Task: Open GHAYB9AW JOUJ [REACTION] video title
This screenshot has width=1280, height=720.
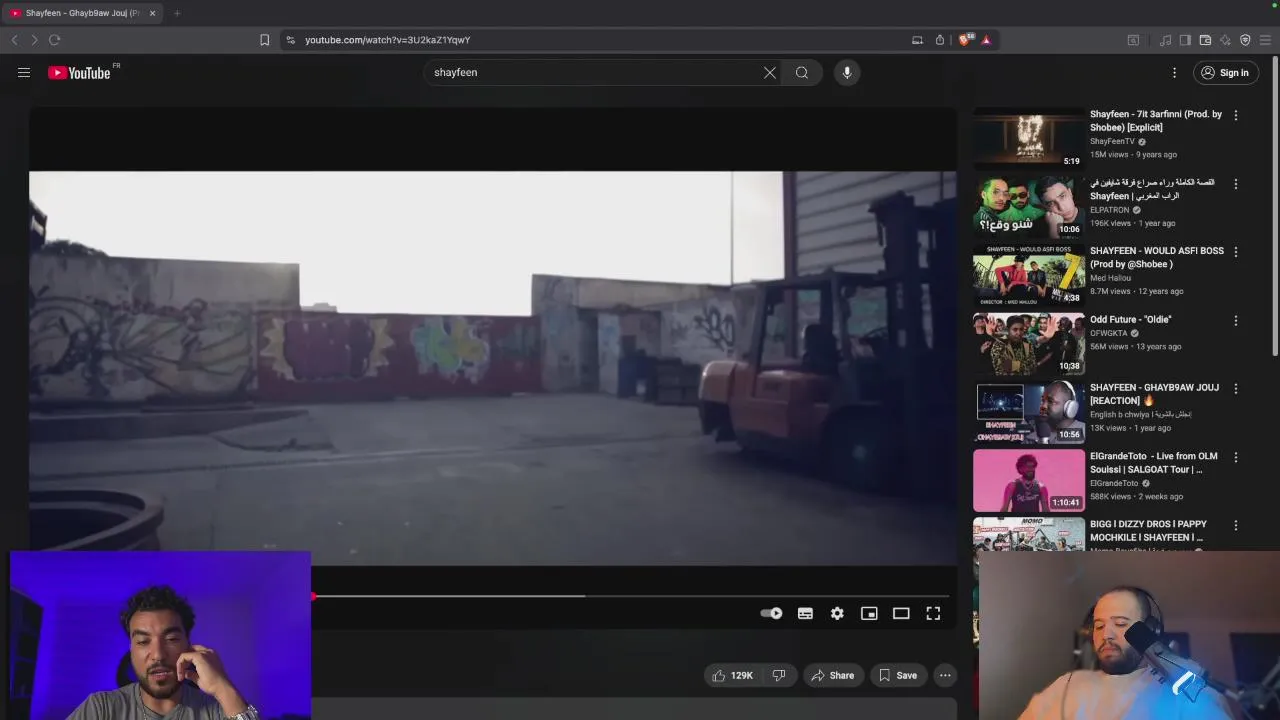Action: coord(1155,394)
